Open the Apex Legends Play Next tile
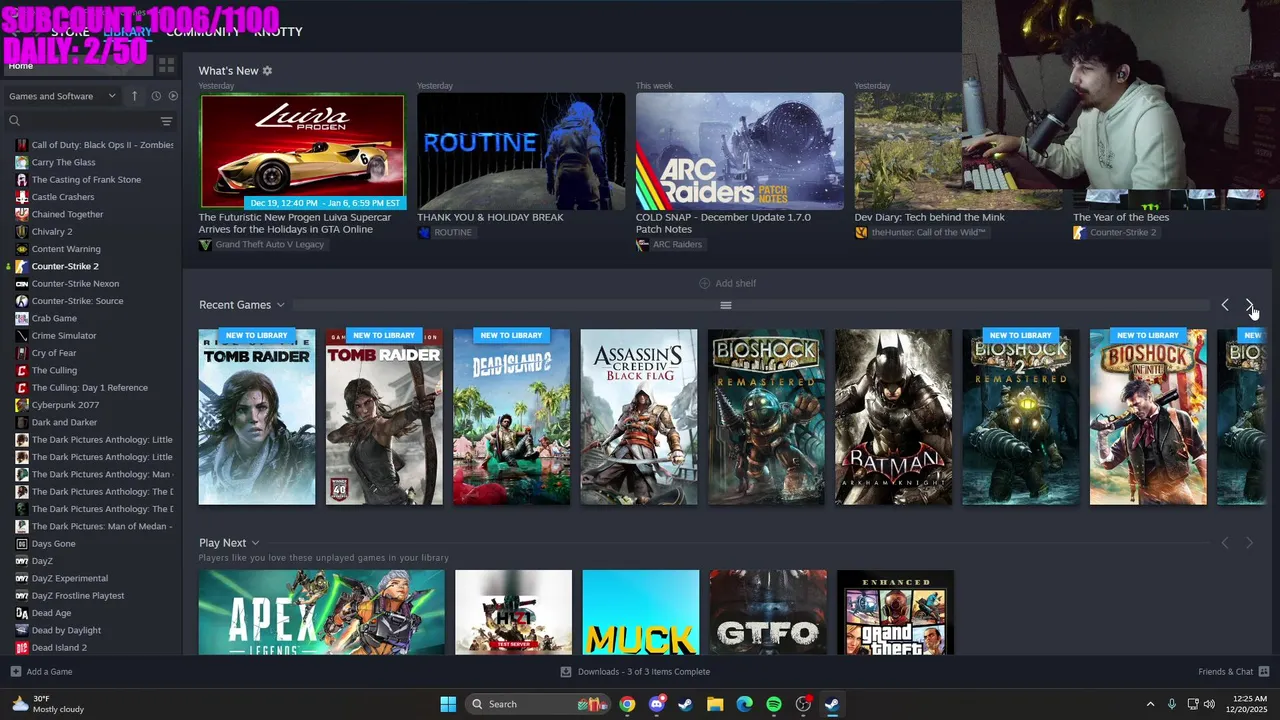This screenshot has height=720, width=1280. tap(322, 612)
